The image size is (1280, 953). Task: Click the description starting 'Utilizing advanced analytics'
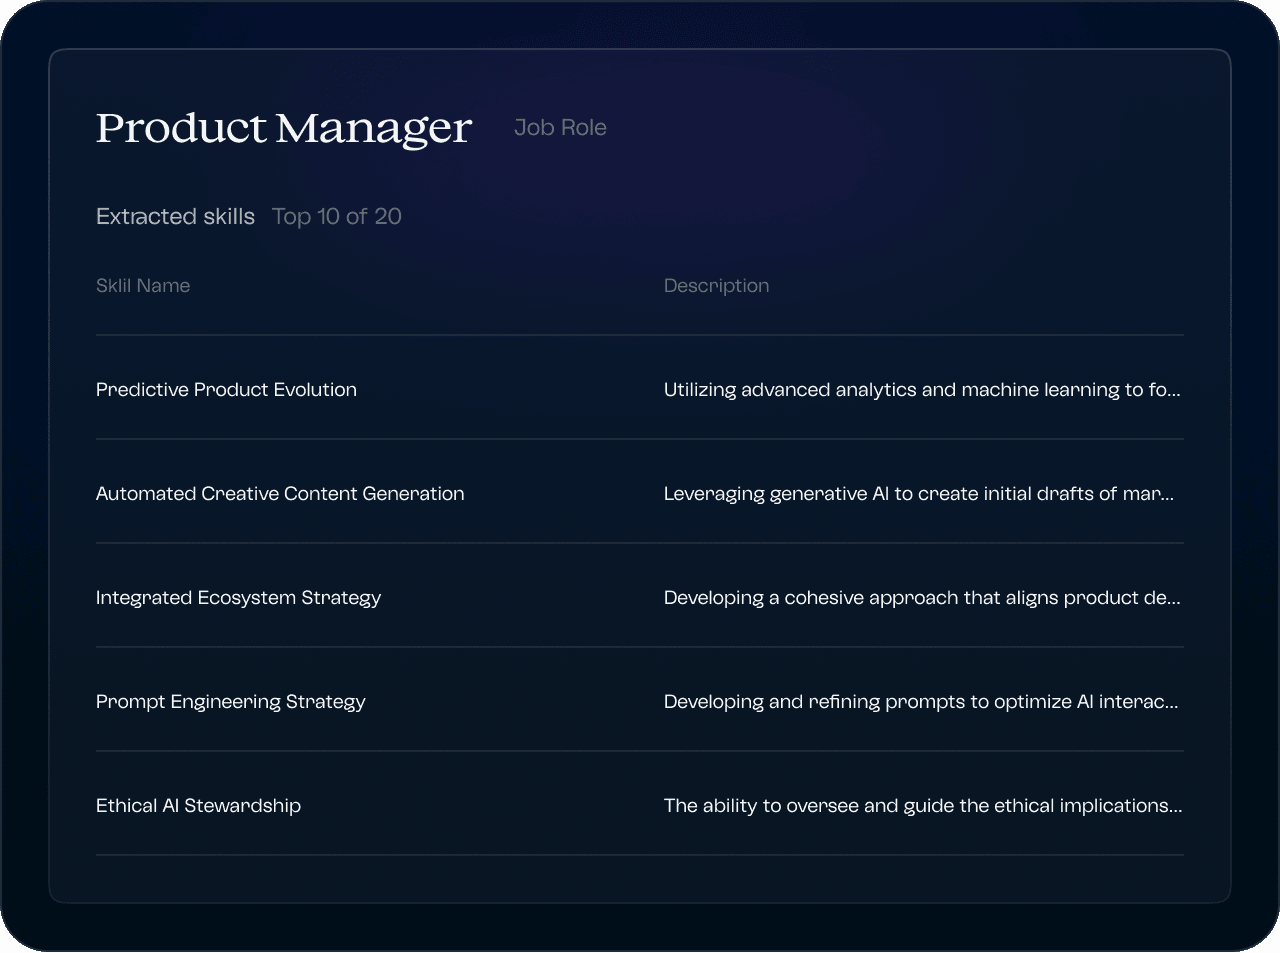[x=922, y=390]
